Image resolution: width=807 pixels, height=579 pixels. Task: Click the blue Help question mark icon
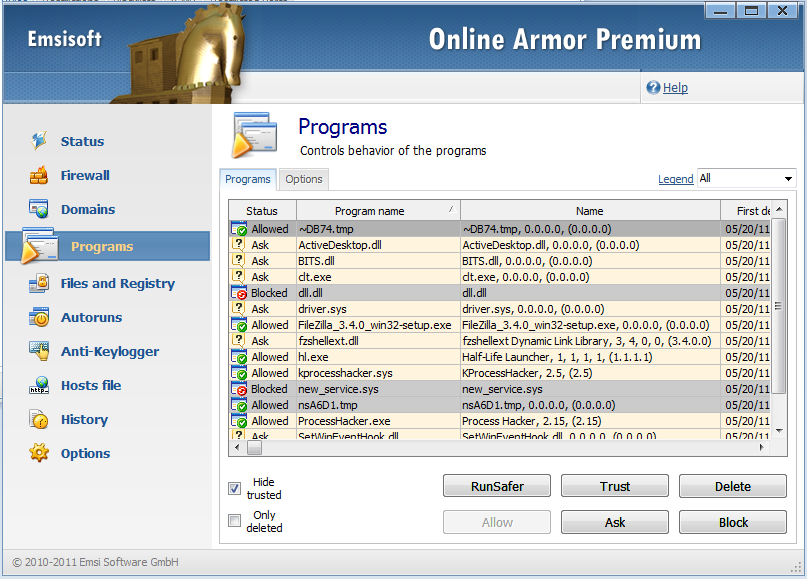coord(653,87)
